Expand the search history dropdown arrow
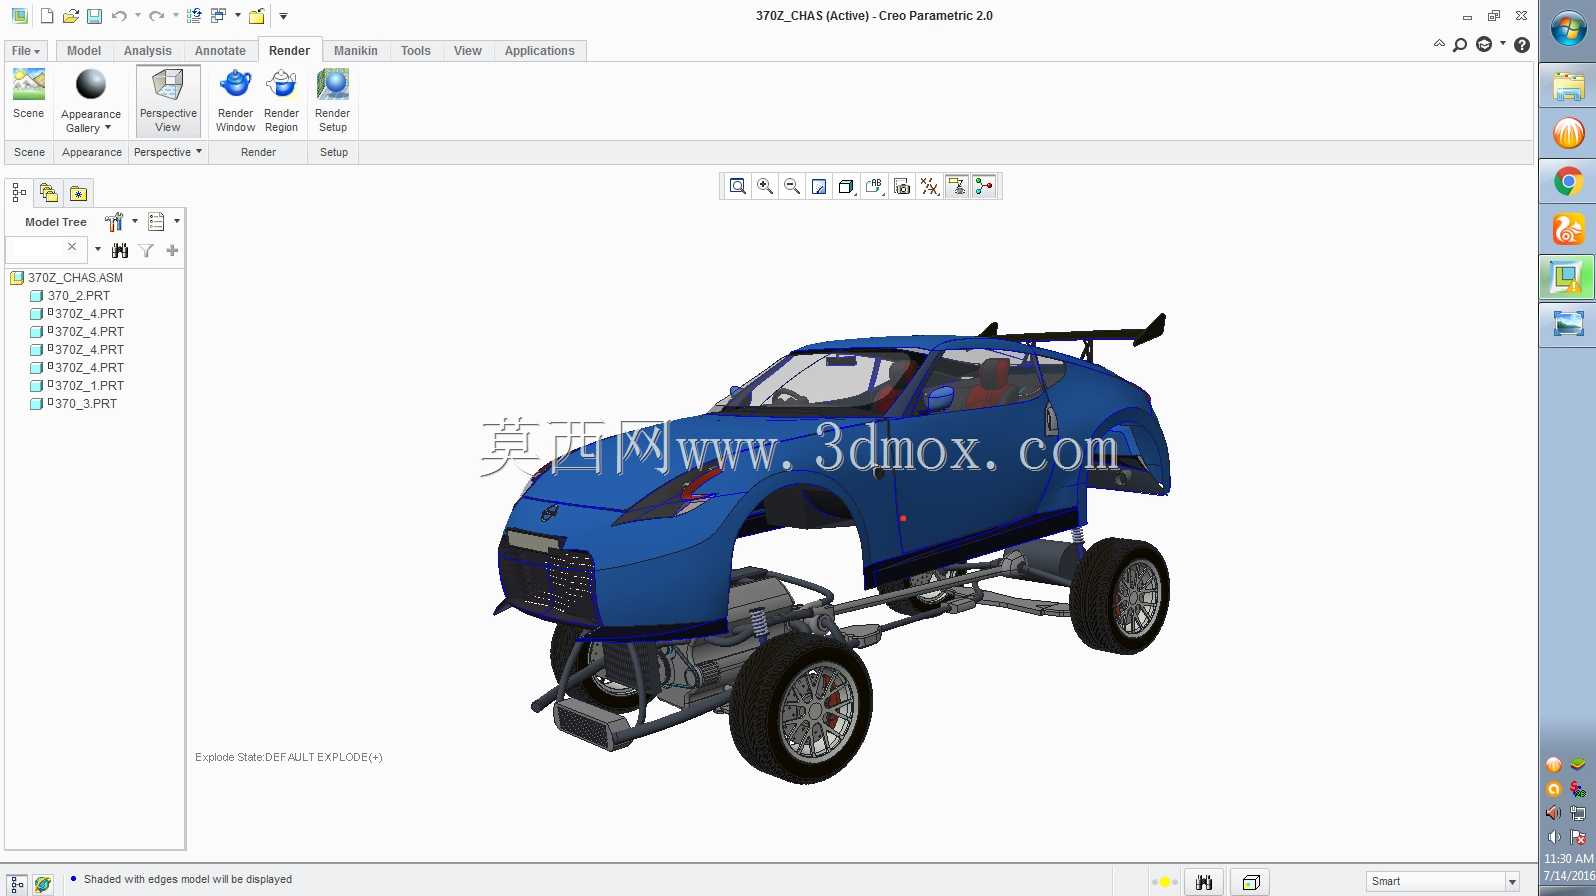1596x896 pixels. point(97,250)
